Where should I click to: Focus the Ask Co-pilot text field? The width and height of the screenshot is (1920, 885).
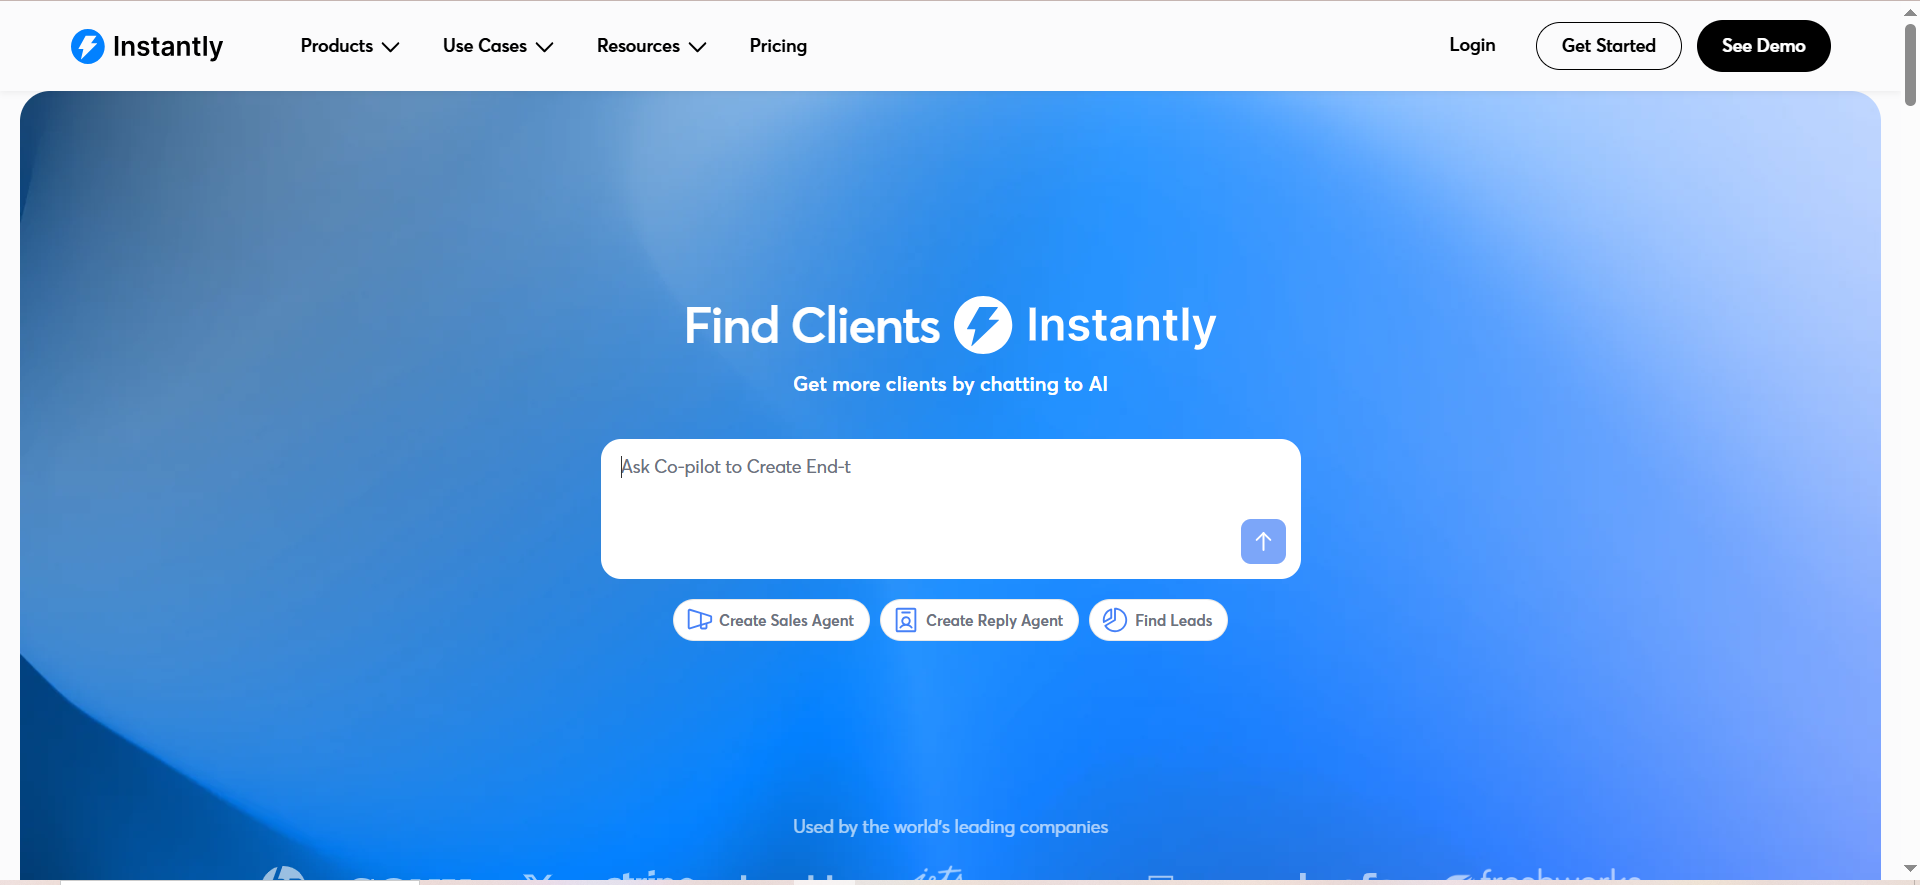pyautogui.click(x=950, y=508)
